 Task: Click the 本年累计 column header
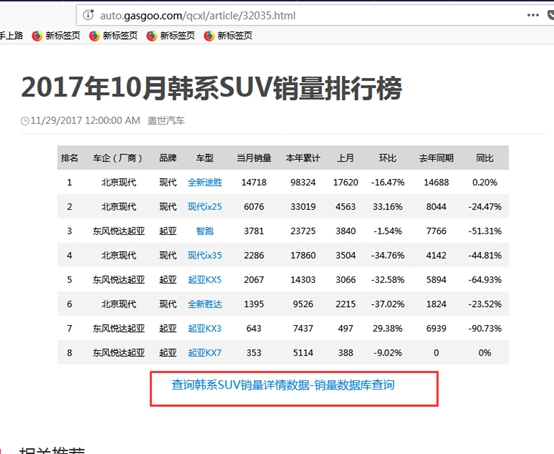point(303,158)
